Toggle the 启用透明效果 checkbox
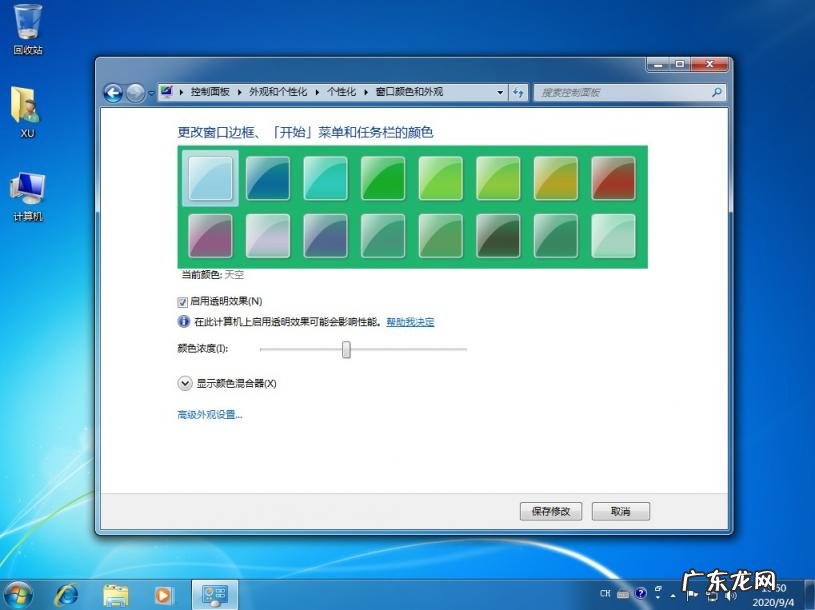 [x=183, y=301]
